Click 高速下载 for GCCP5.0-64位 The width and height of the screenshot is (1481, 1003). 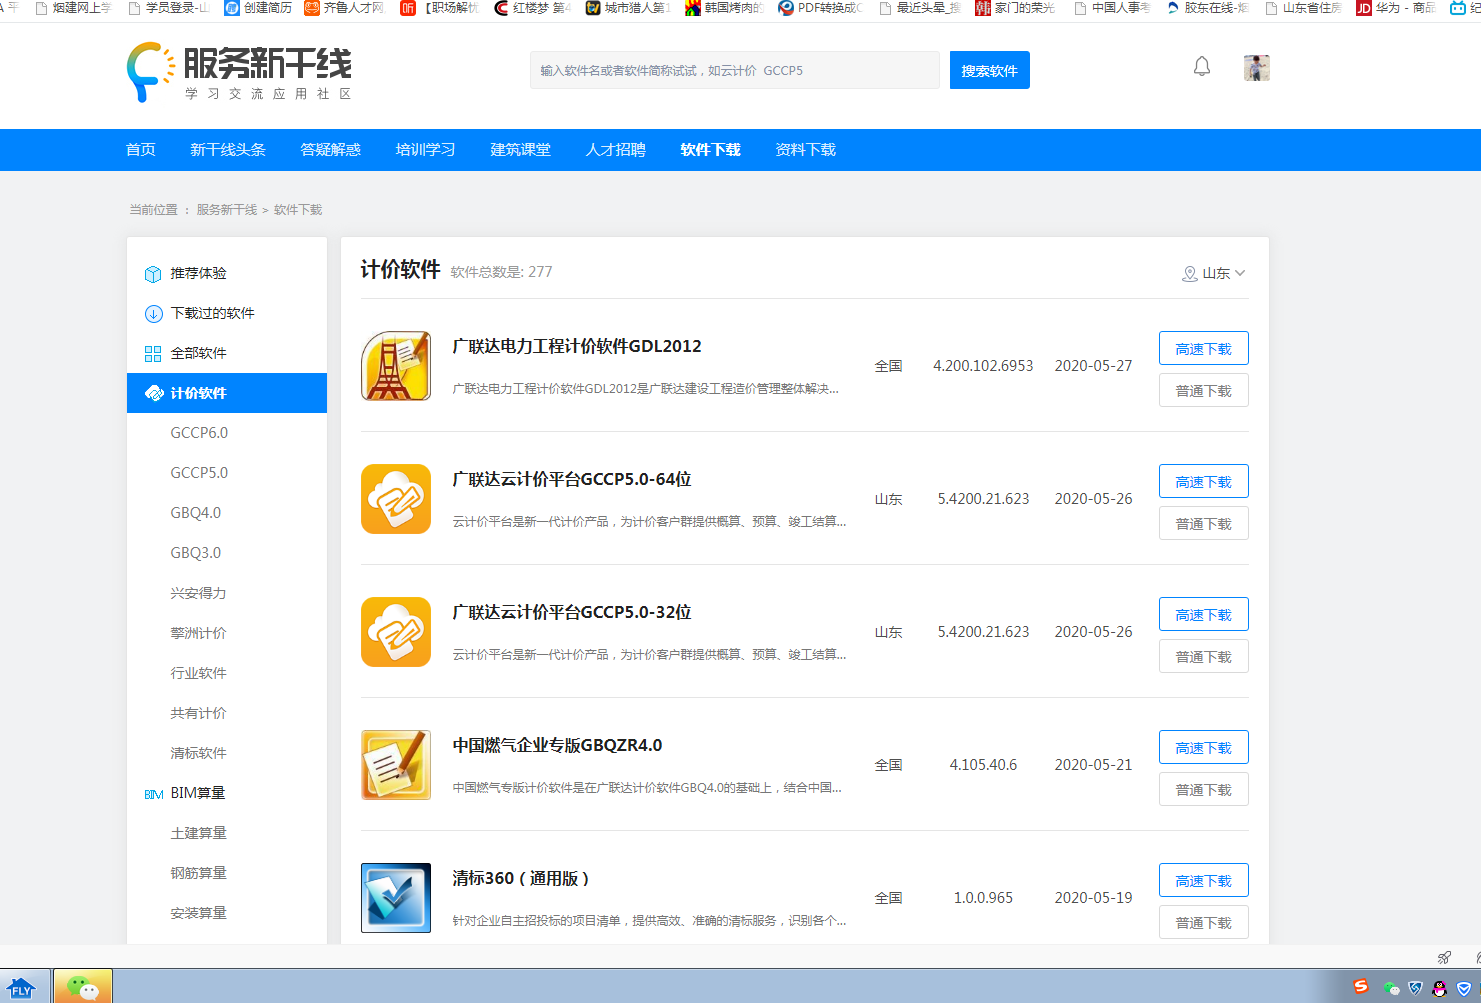(1204, 482)
